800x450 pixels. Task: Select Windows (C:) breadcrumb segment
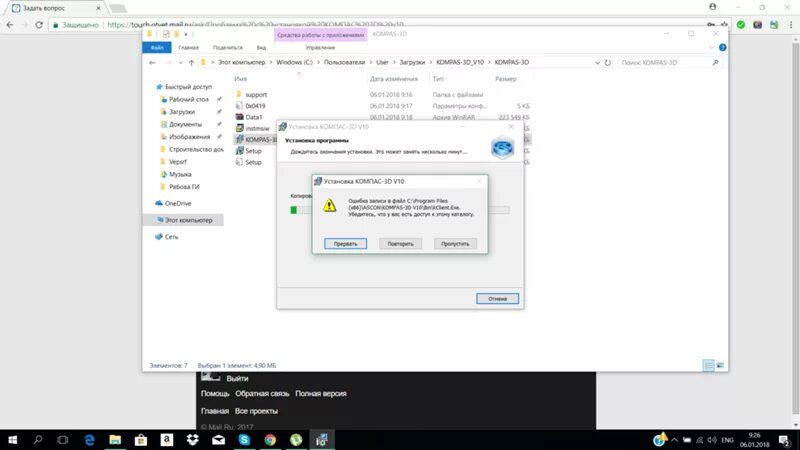click(x=294, y=62)
